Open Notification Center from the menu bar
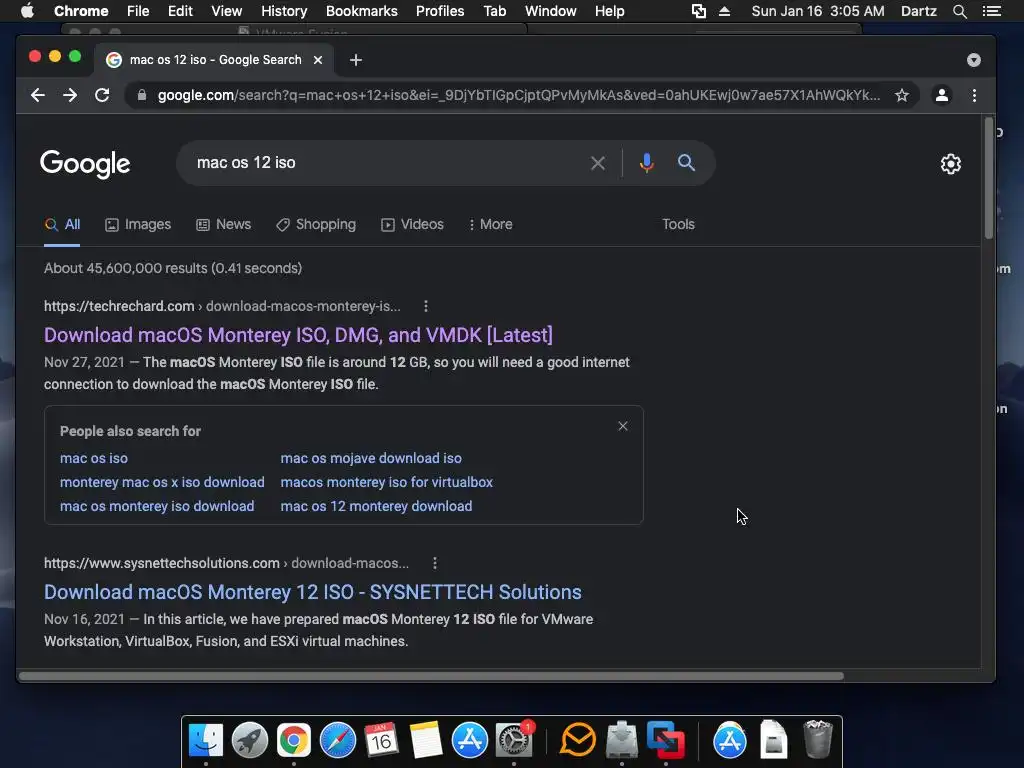Screen dimensions: 1024x768 pyautogui.click(x=991, y=11)
